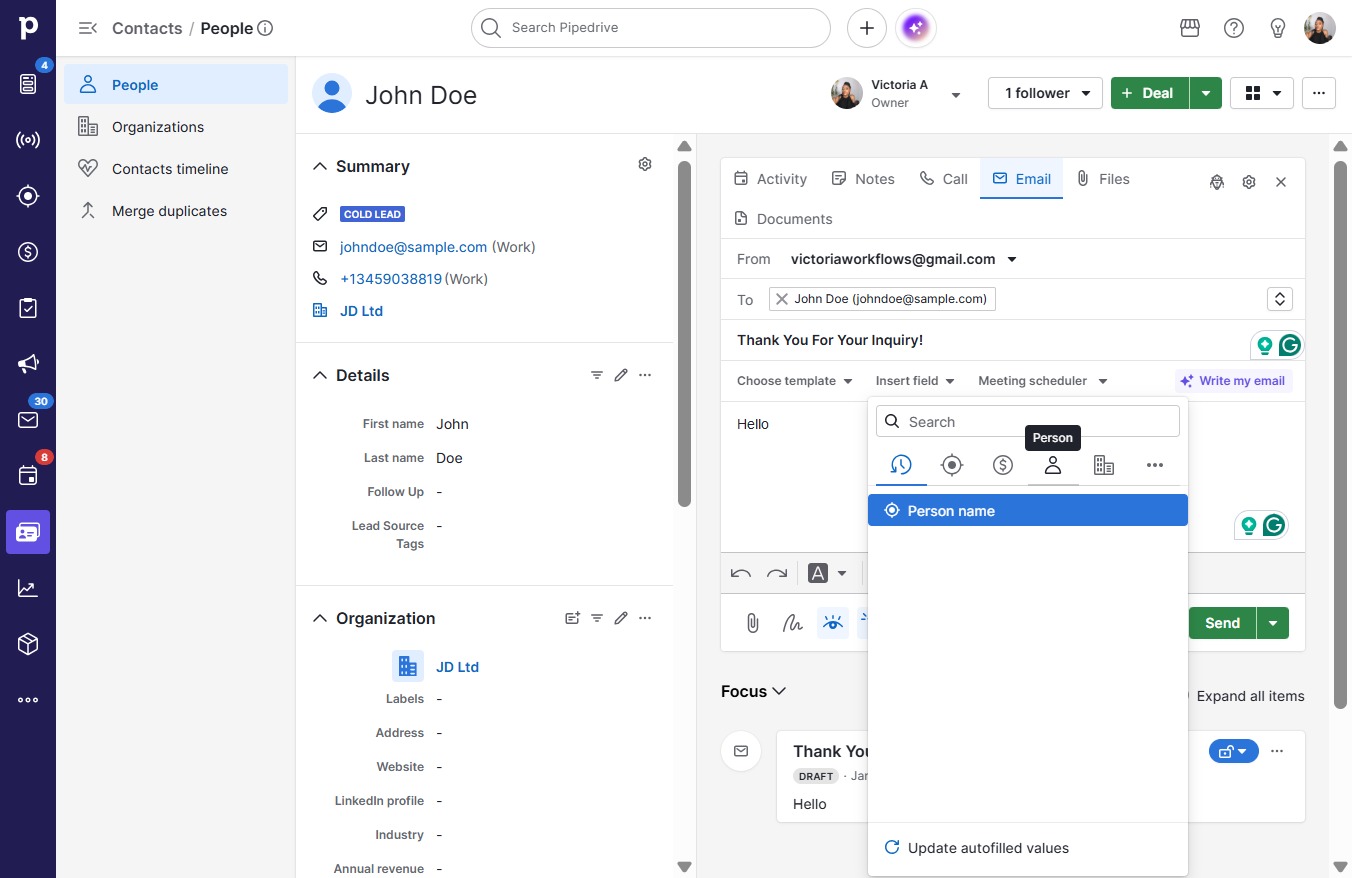Open the lightbulb tips icon
Screen dimensions: 1352x878
pyautogui.click(x=1277, y=28)
